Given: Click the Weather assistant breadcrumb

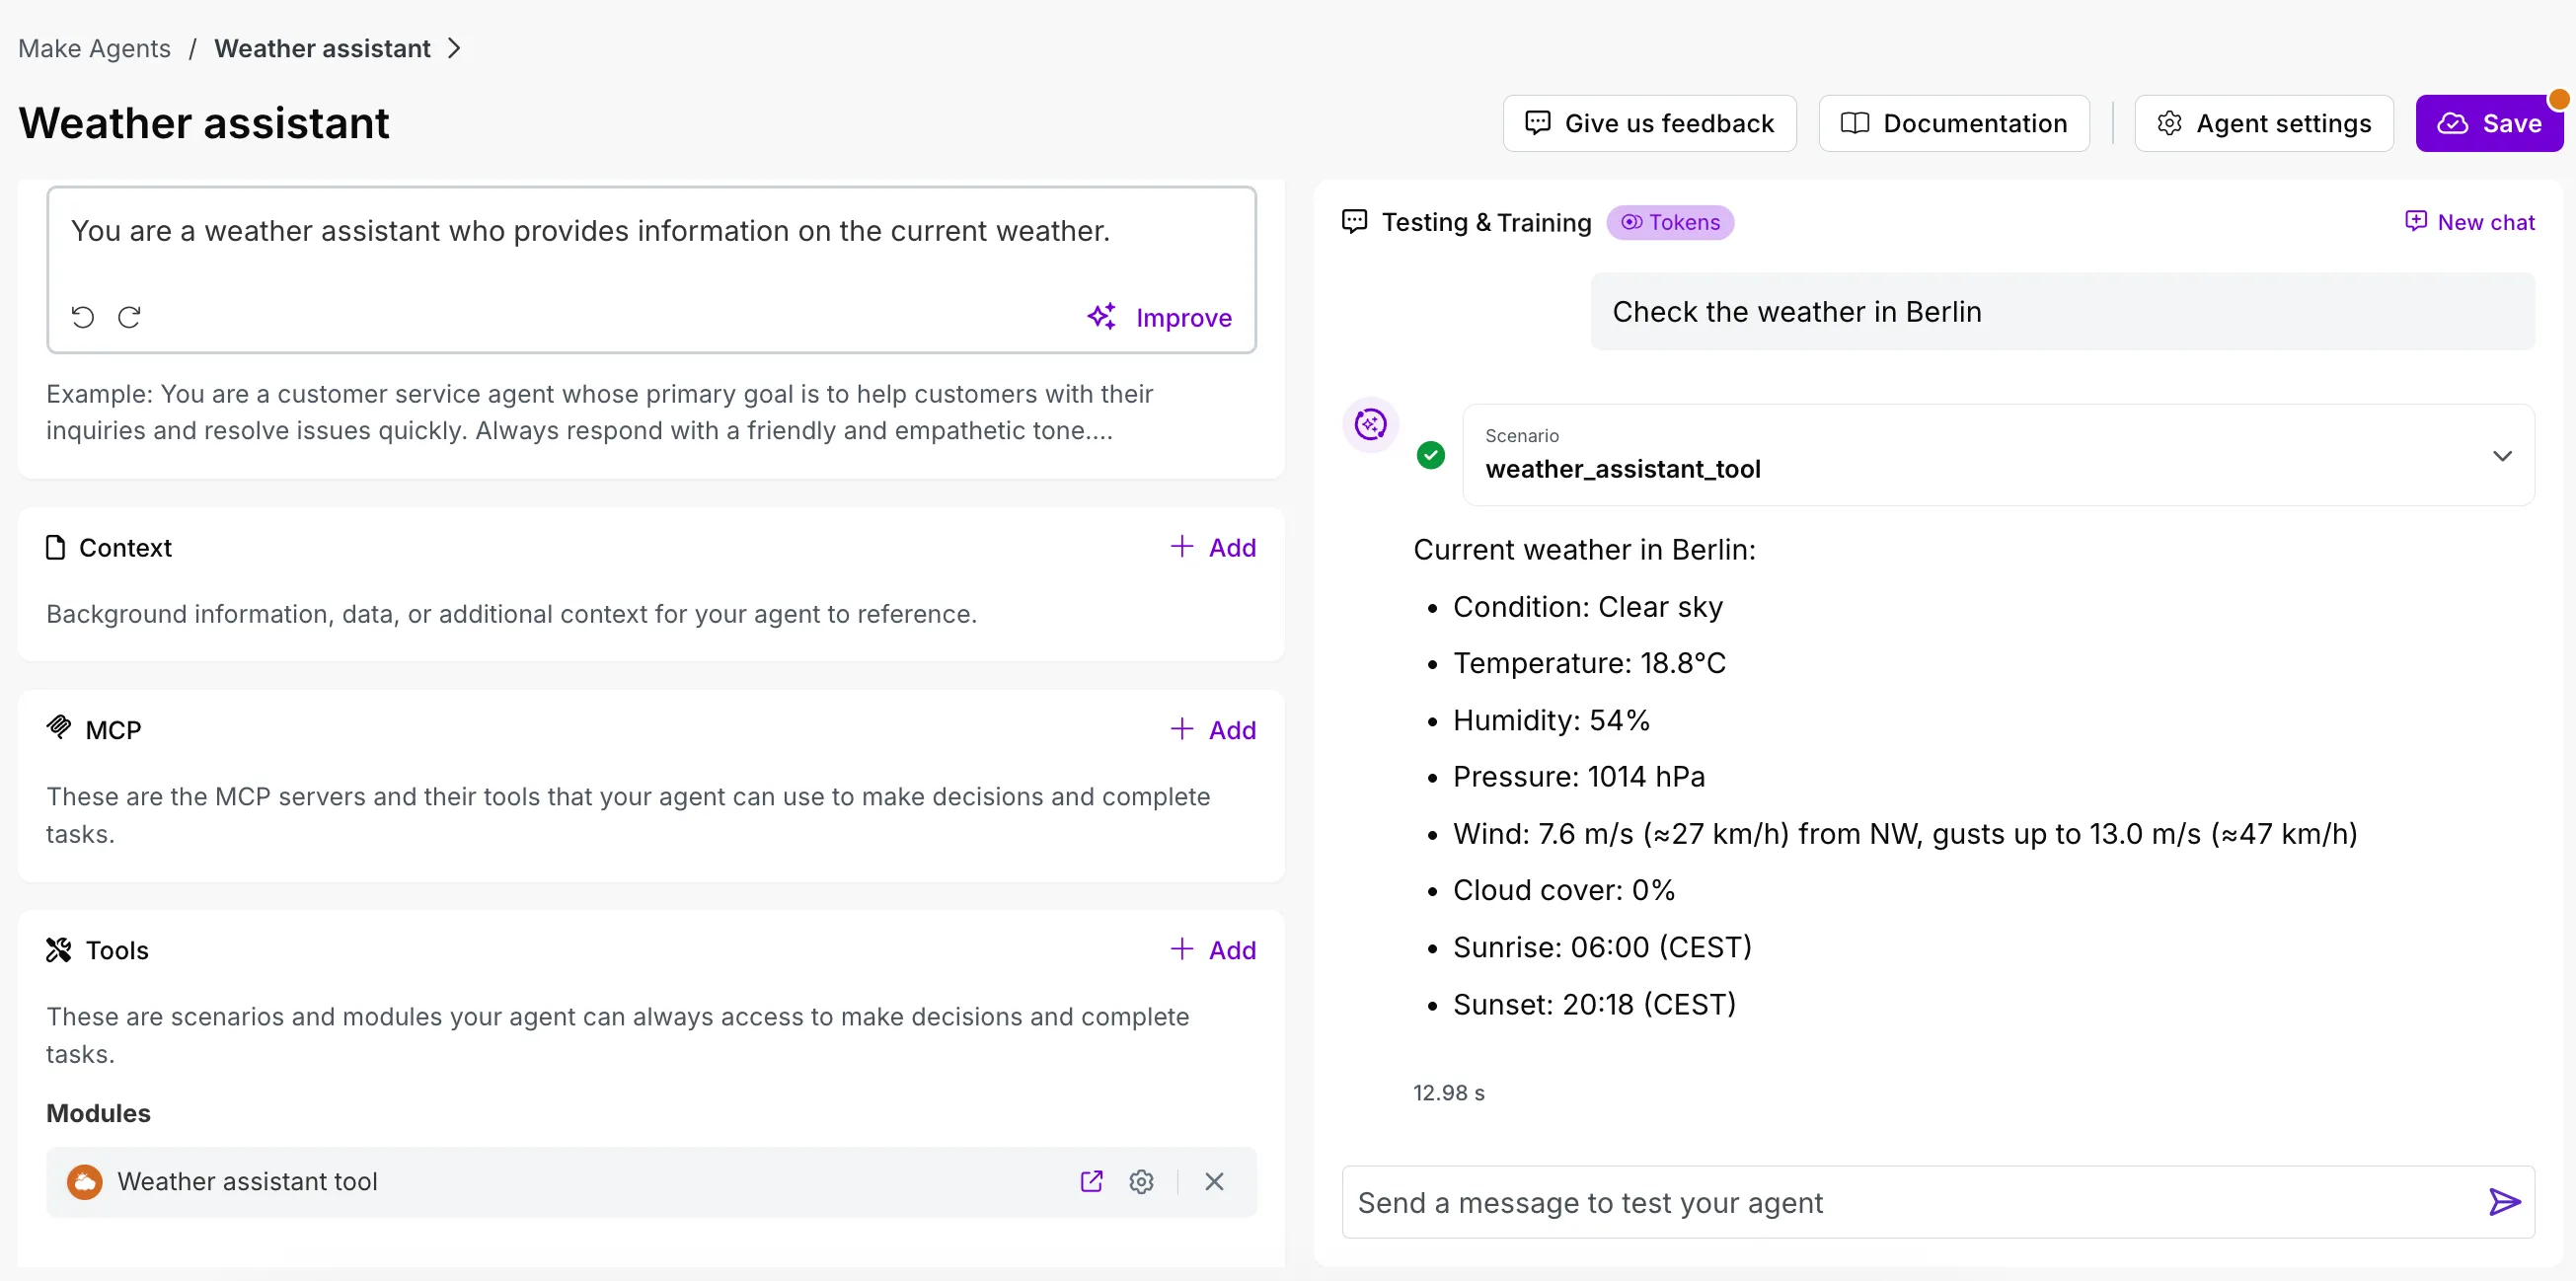Looking at the screenshot, I should [322, 48].
